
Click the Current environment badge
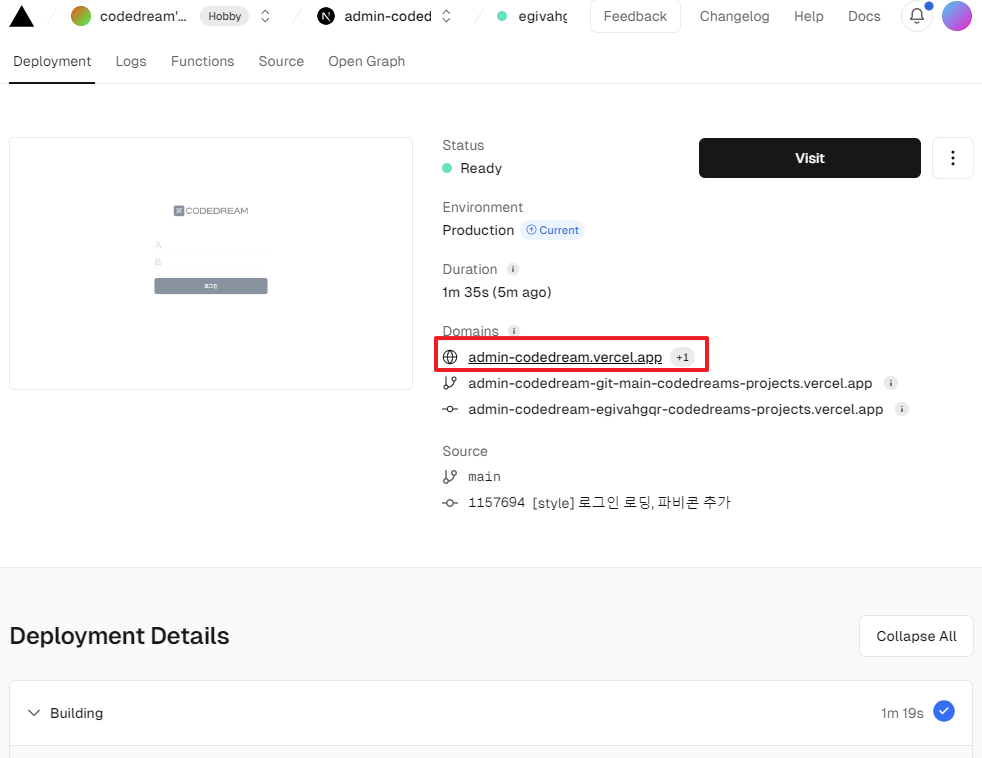(x=552, y=230)
